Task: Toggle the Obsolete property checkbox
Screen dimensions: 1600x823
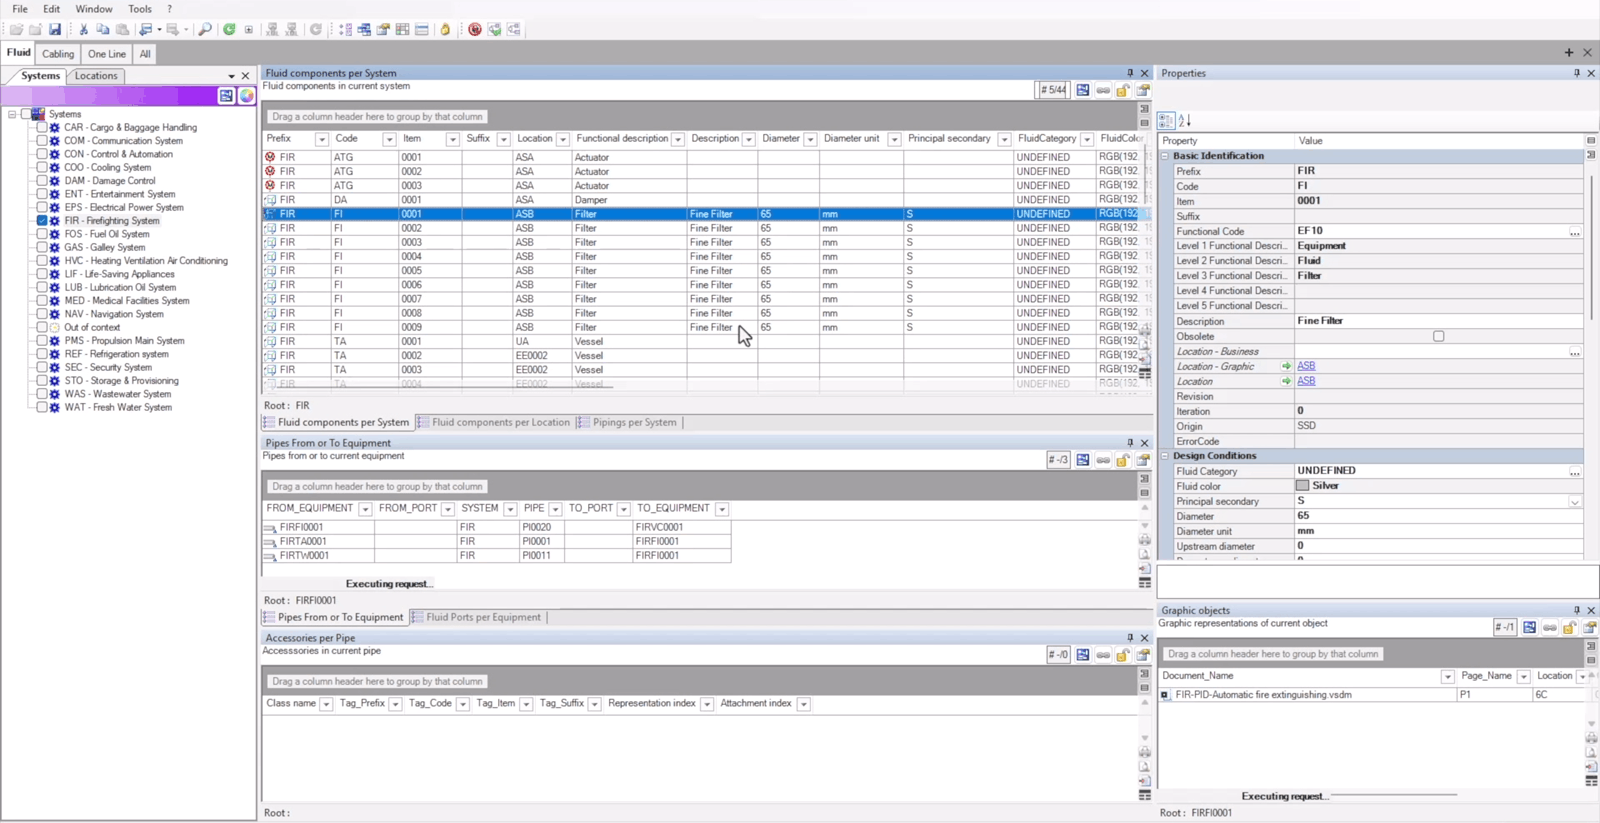Action: 1438,337
